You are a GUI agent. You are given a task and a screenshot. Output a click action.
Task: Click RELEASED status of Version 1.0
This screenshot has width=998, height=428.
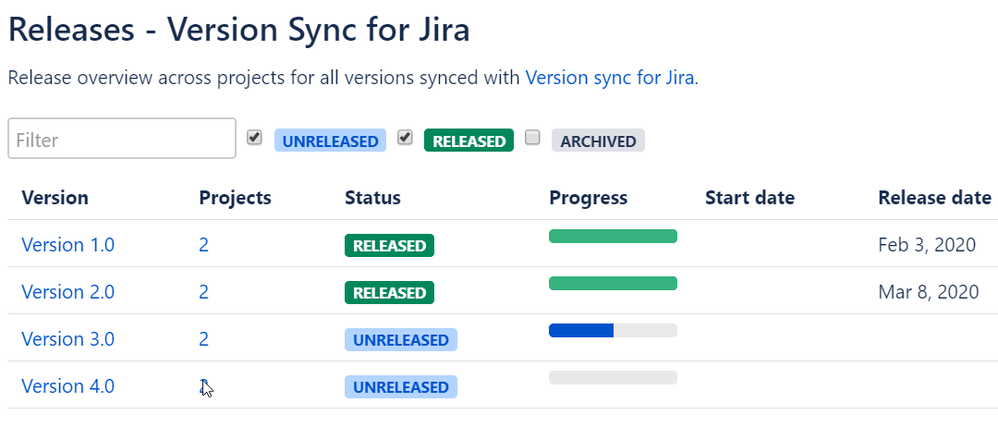(390, 246)
